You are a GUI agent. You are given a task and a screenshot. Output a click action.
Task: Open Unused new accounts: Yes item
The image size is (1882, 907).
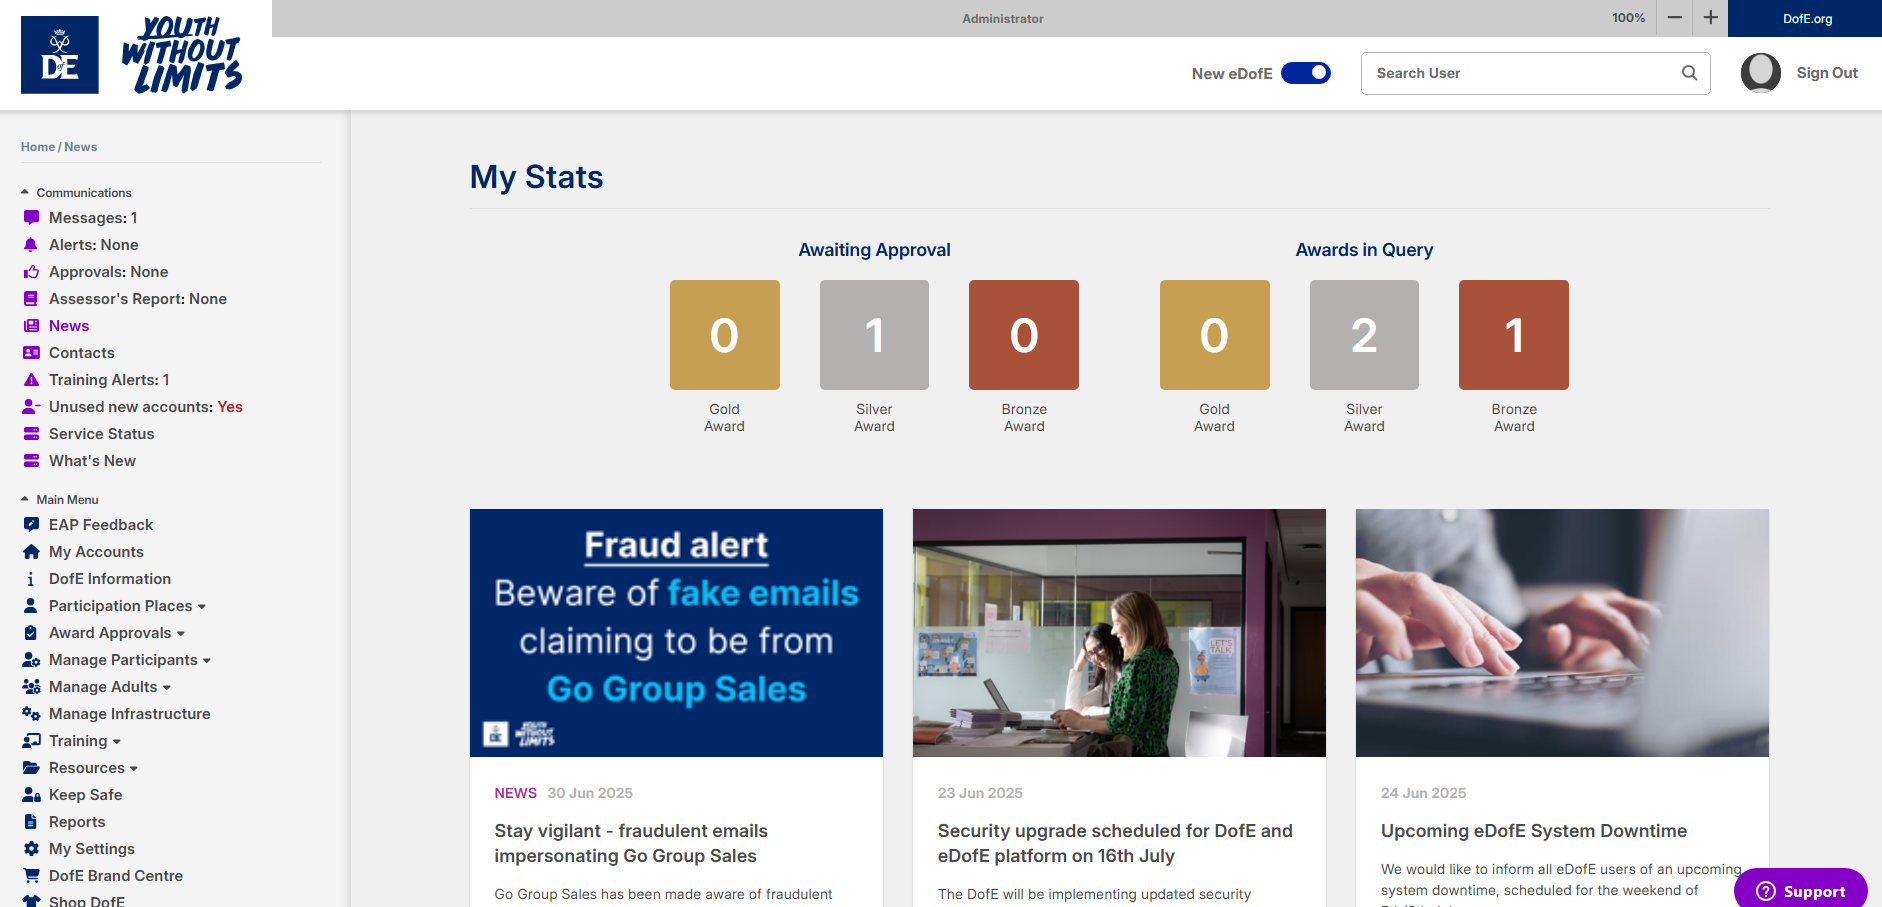[x=146, y=407]
